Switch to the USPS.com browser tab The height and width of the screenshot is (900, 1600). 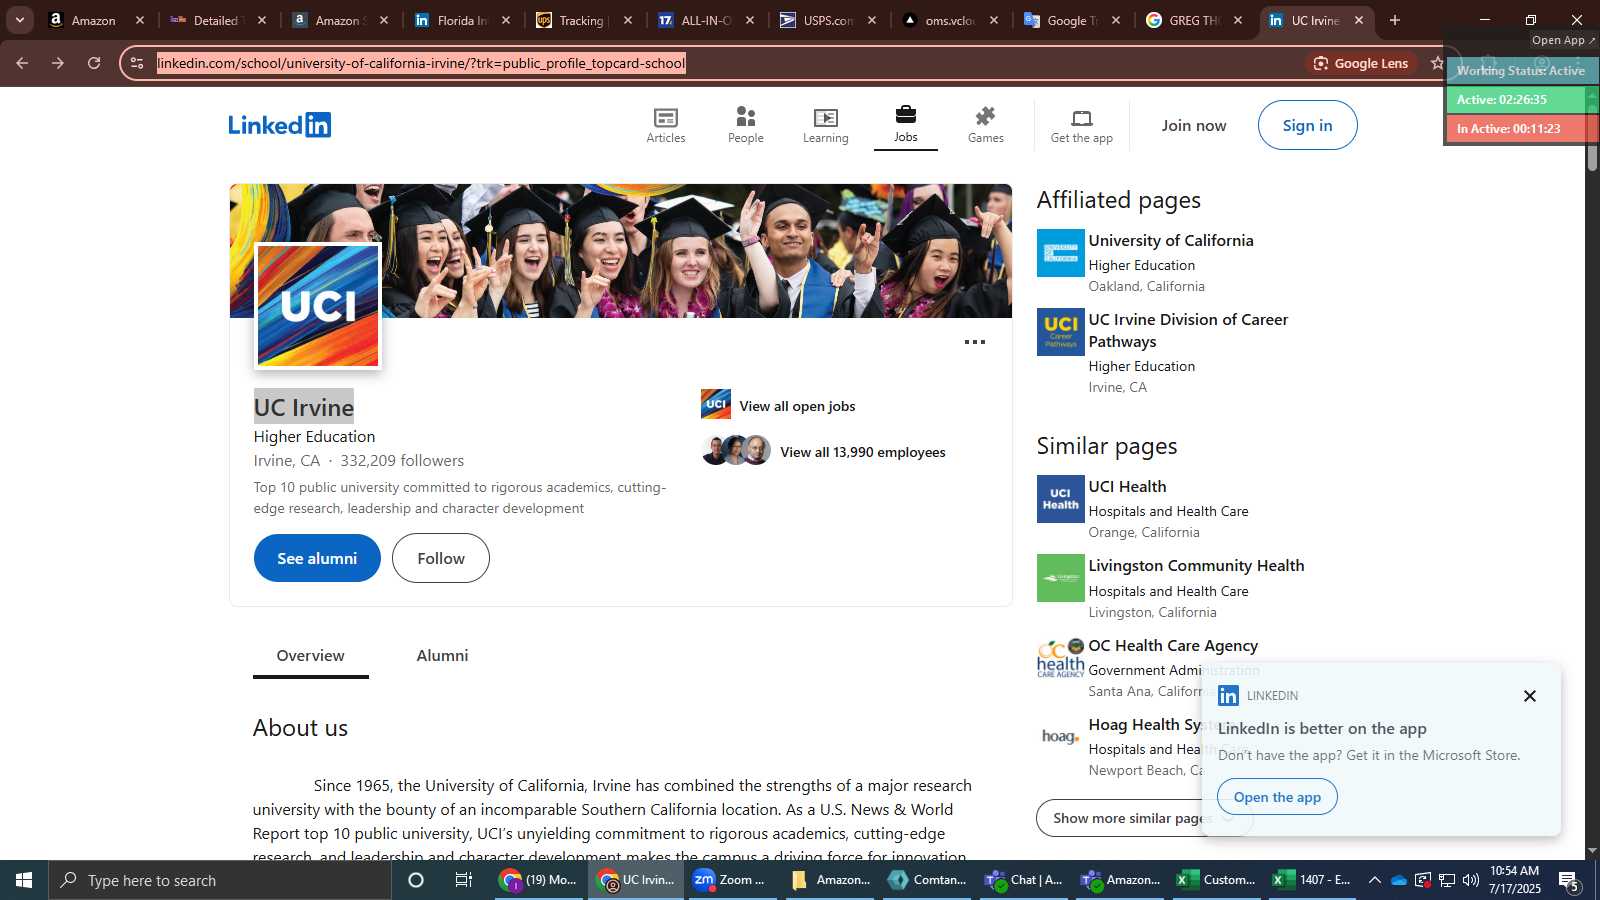828,20
